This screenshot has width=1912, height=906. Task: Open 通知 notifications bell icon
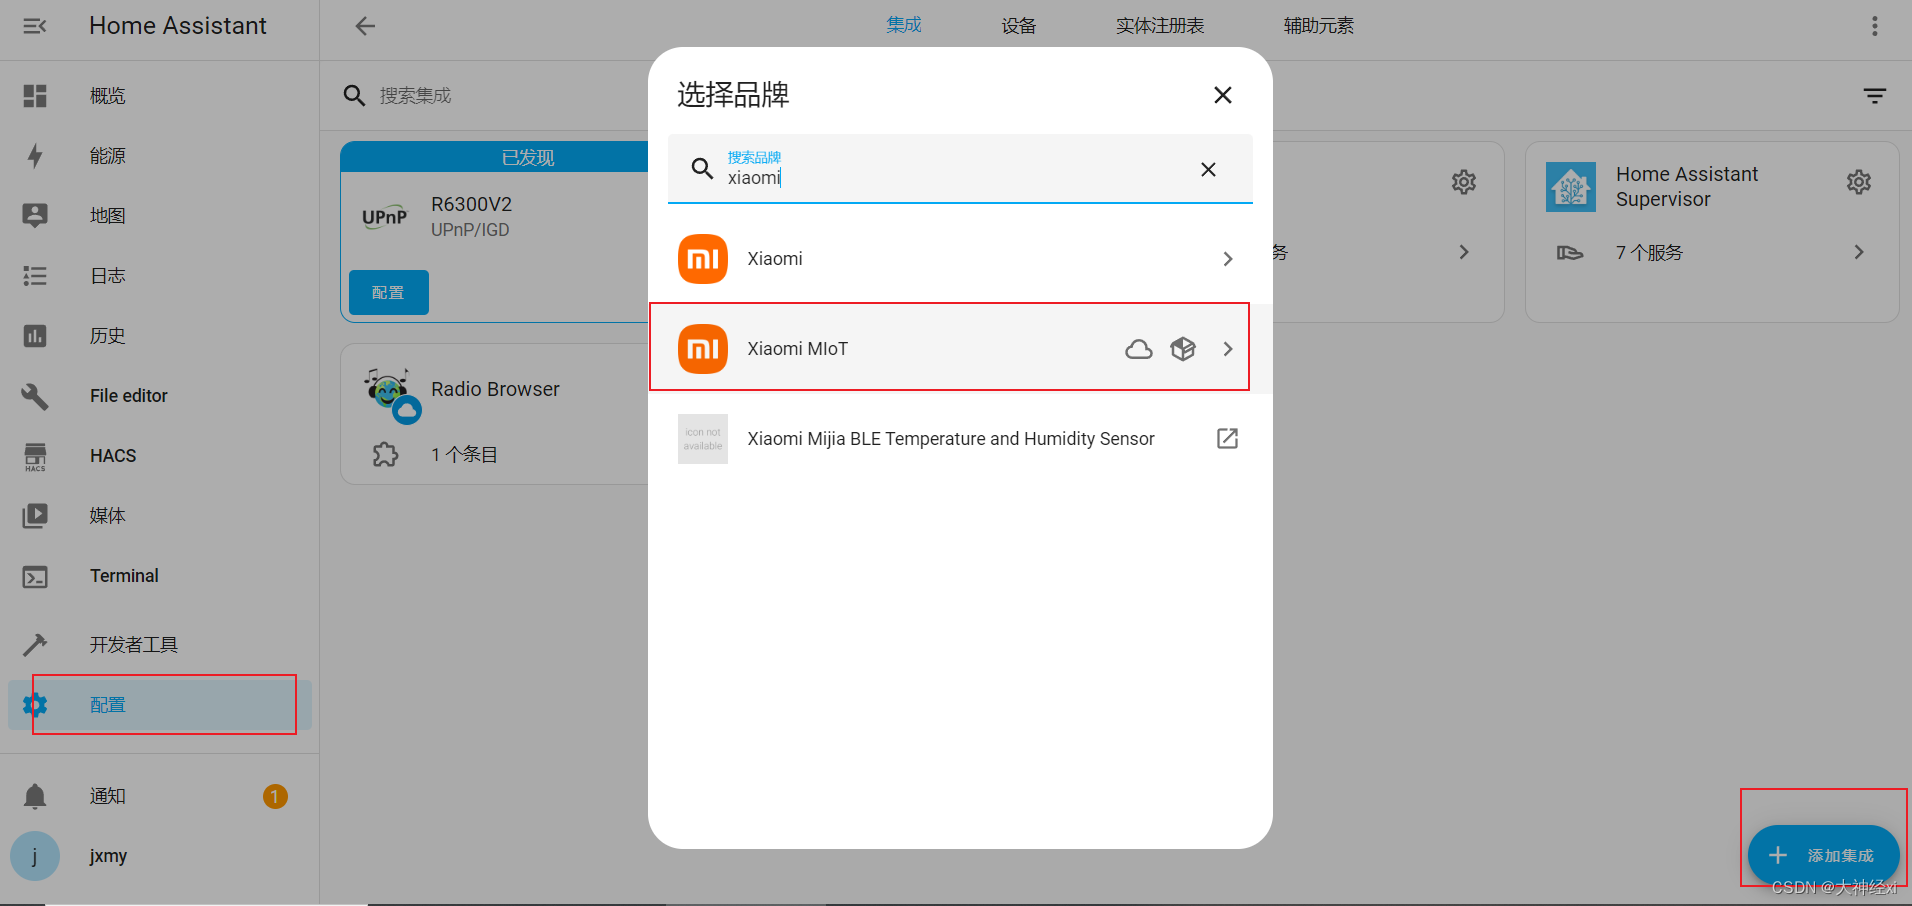(35, 796)
